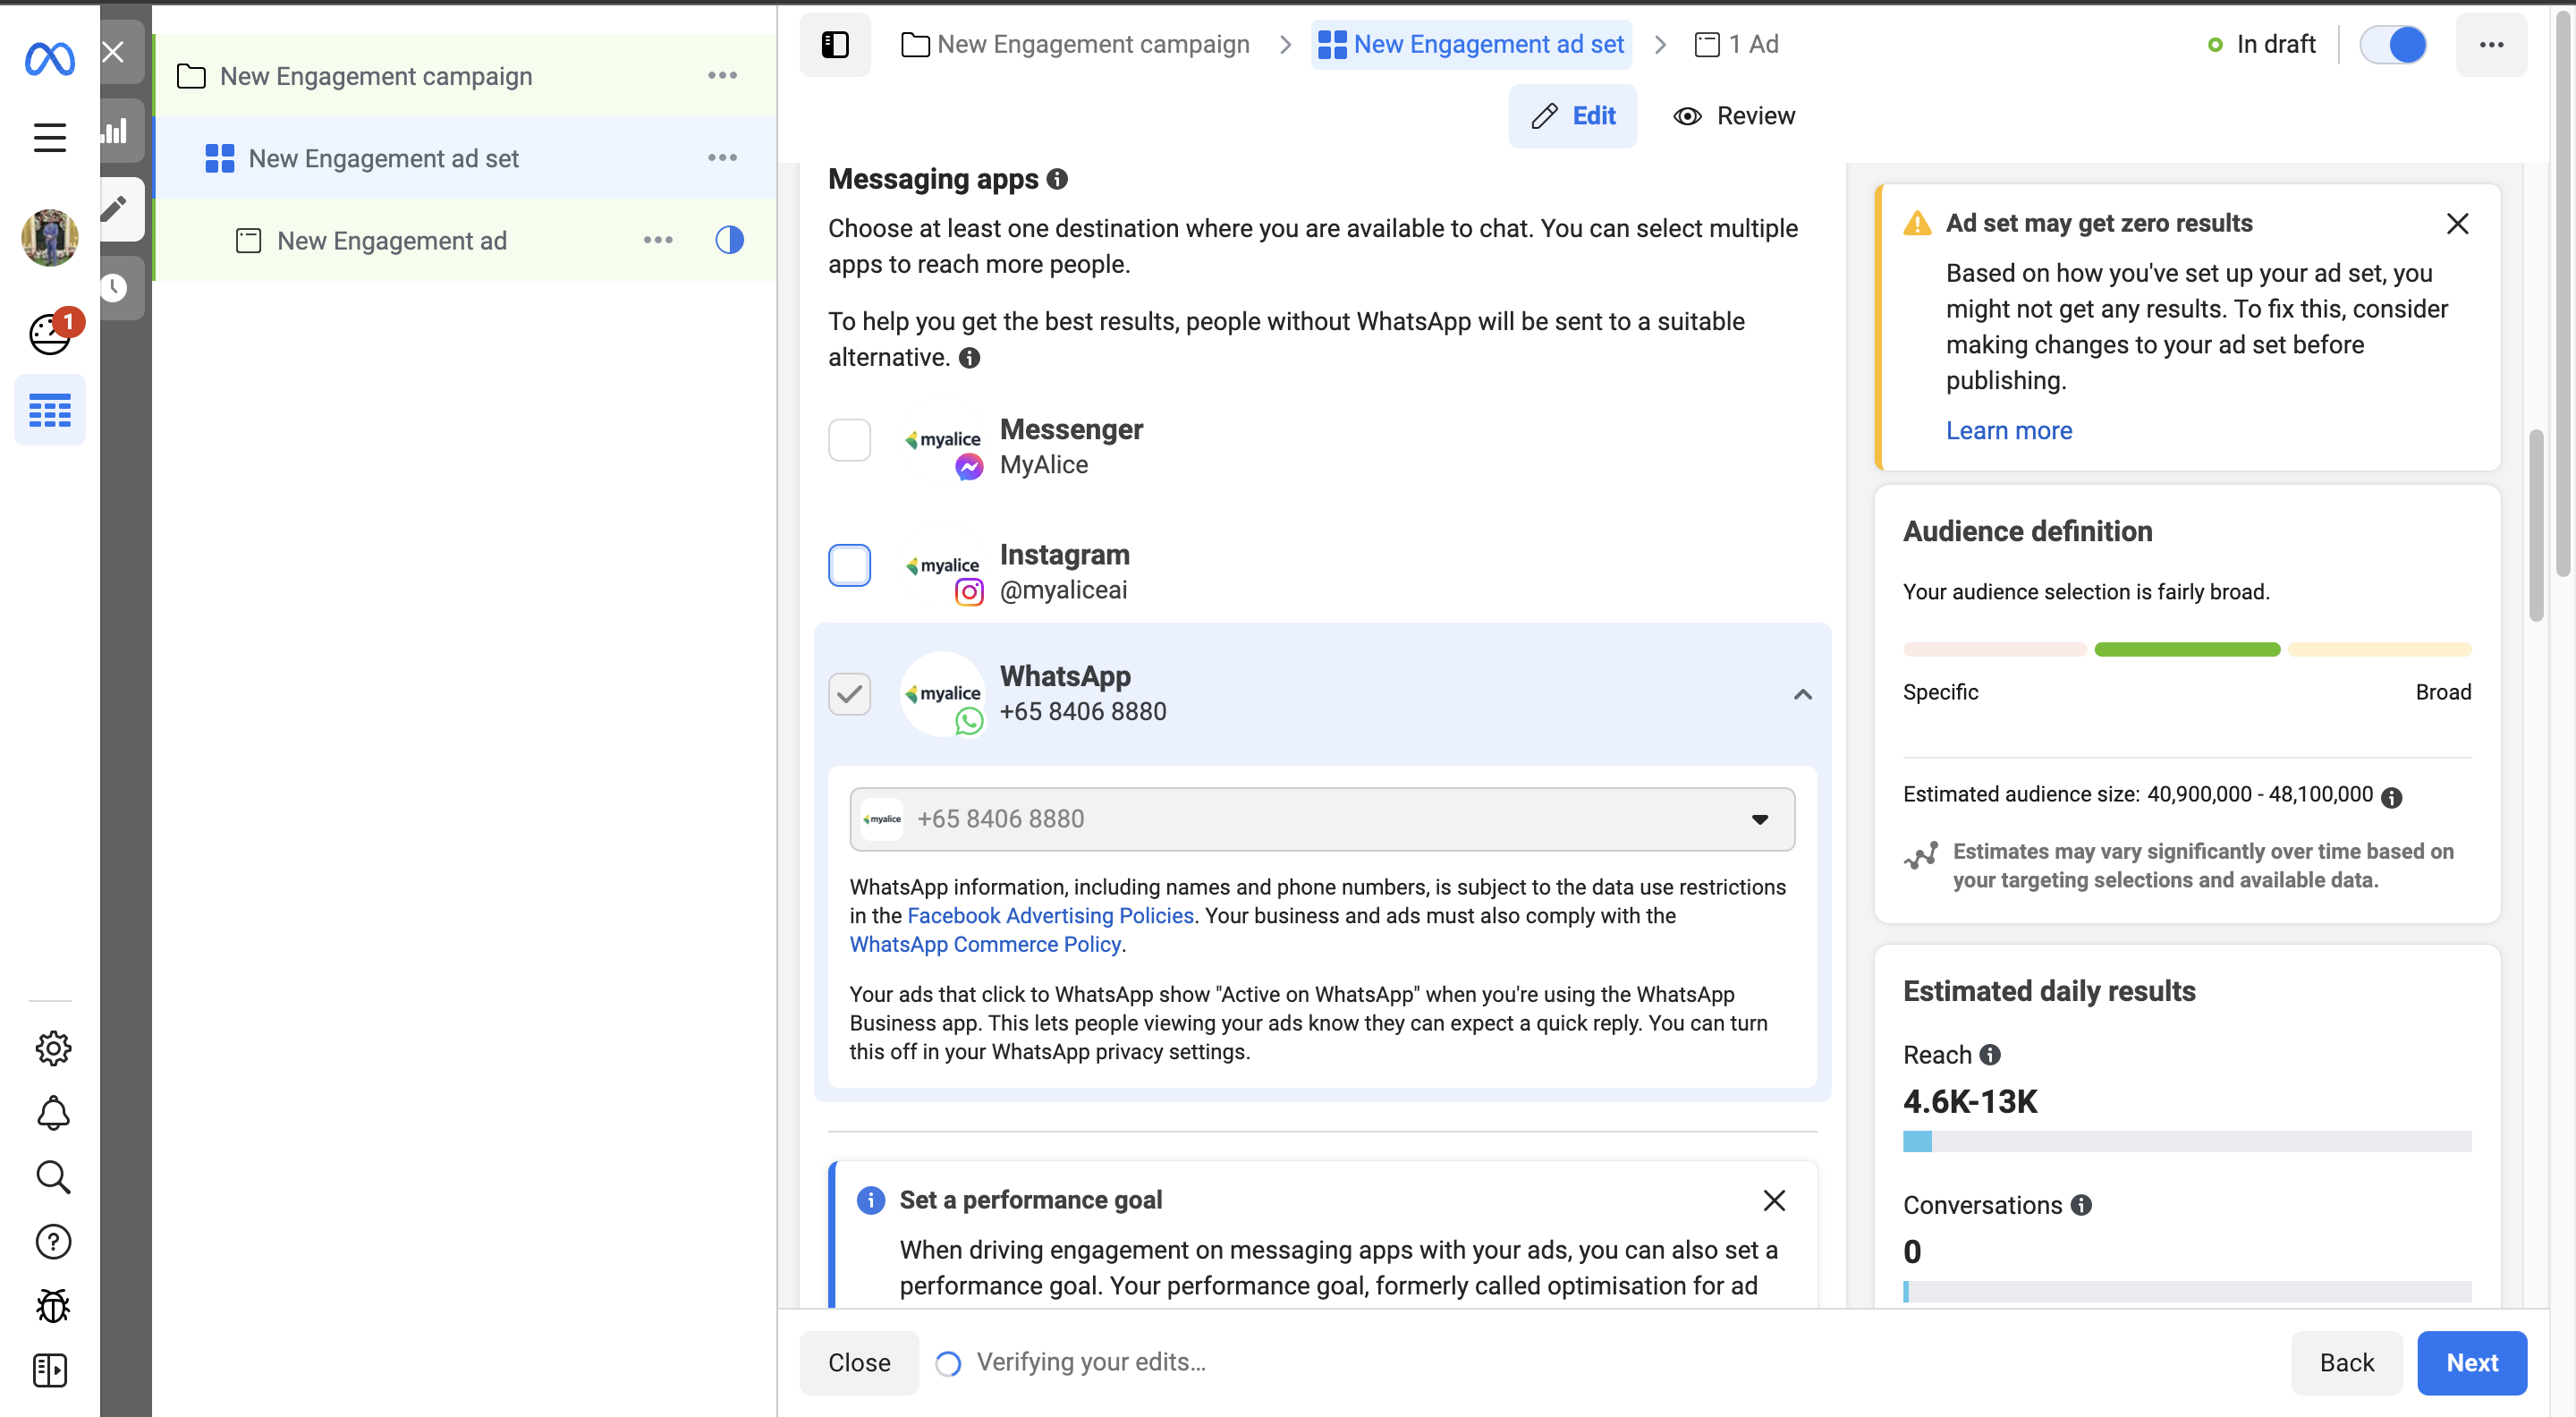Click the search magnifier icon
Screen dimensions: 2576x1417
(52, 1177)
